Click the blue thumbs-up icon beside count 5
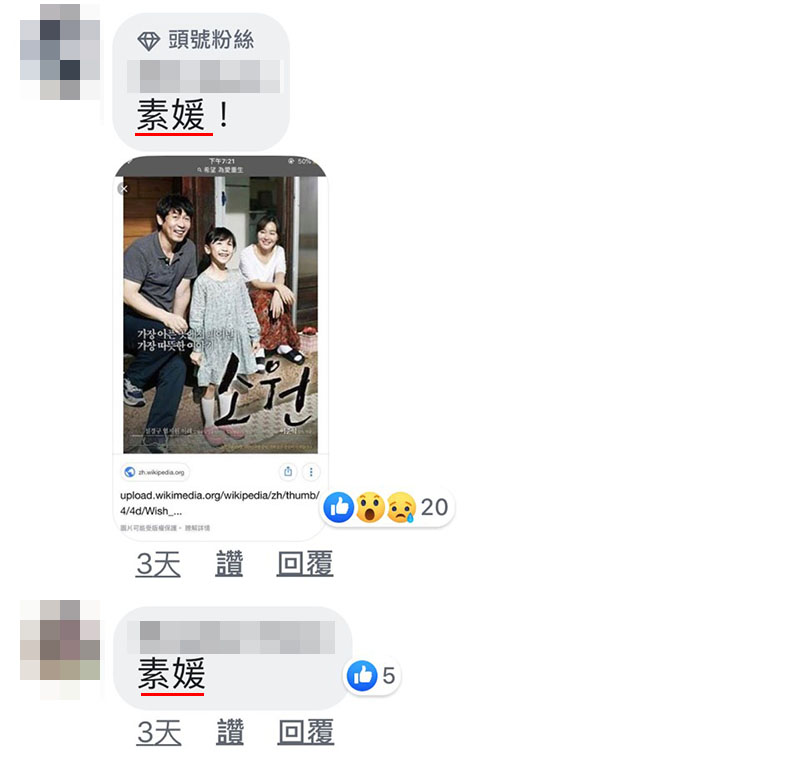 click(362, 675)
